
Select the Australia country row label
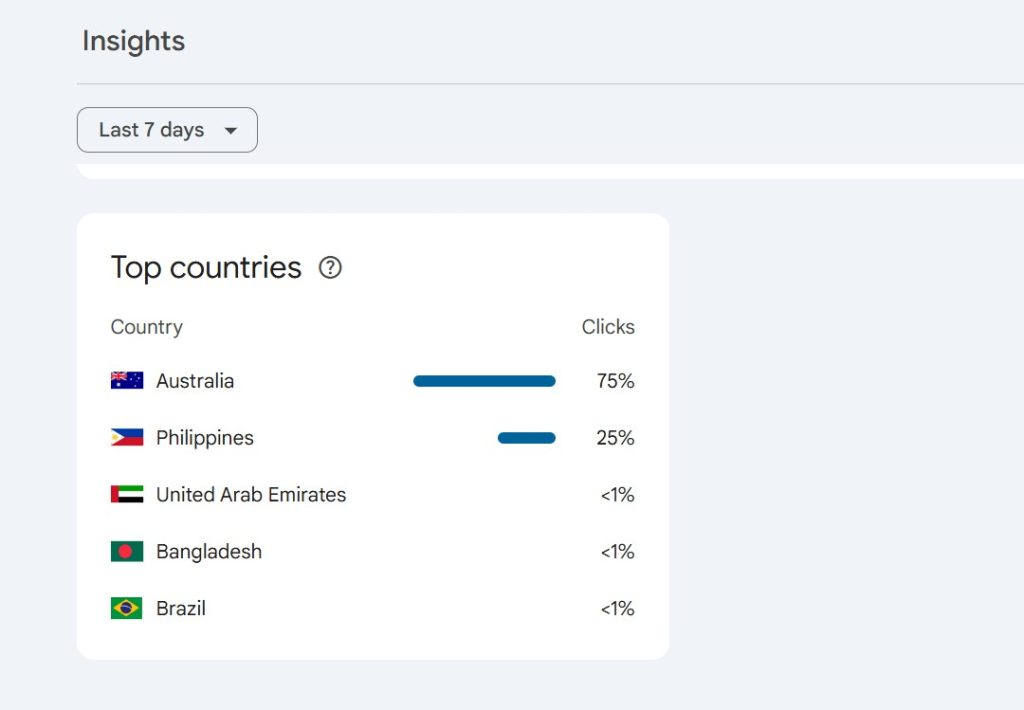pyautogui.click(x=195, y=381)
